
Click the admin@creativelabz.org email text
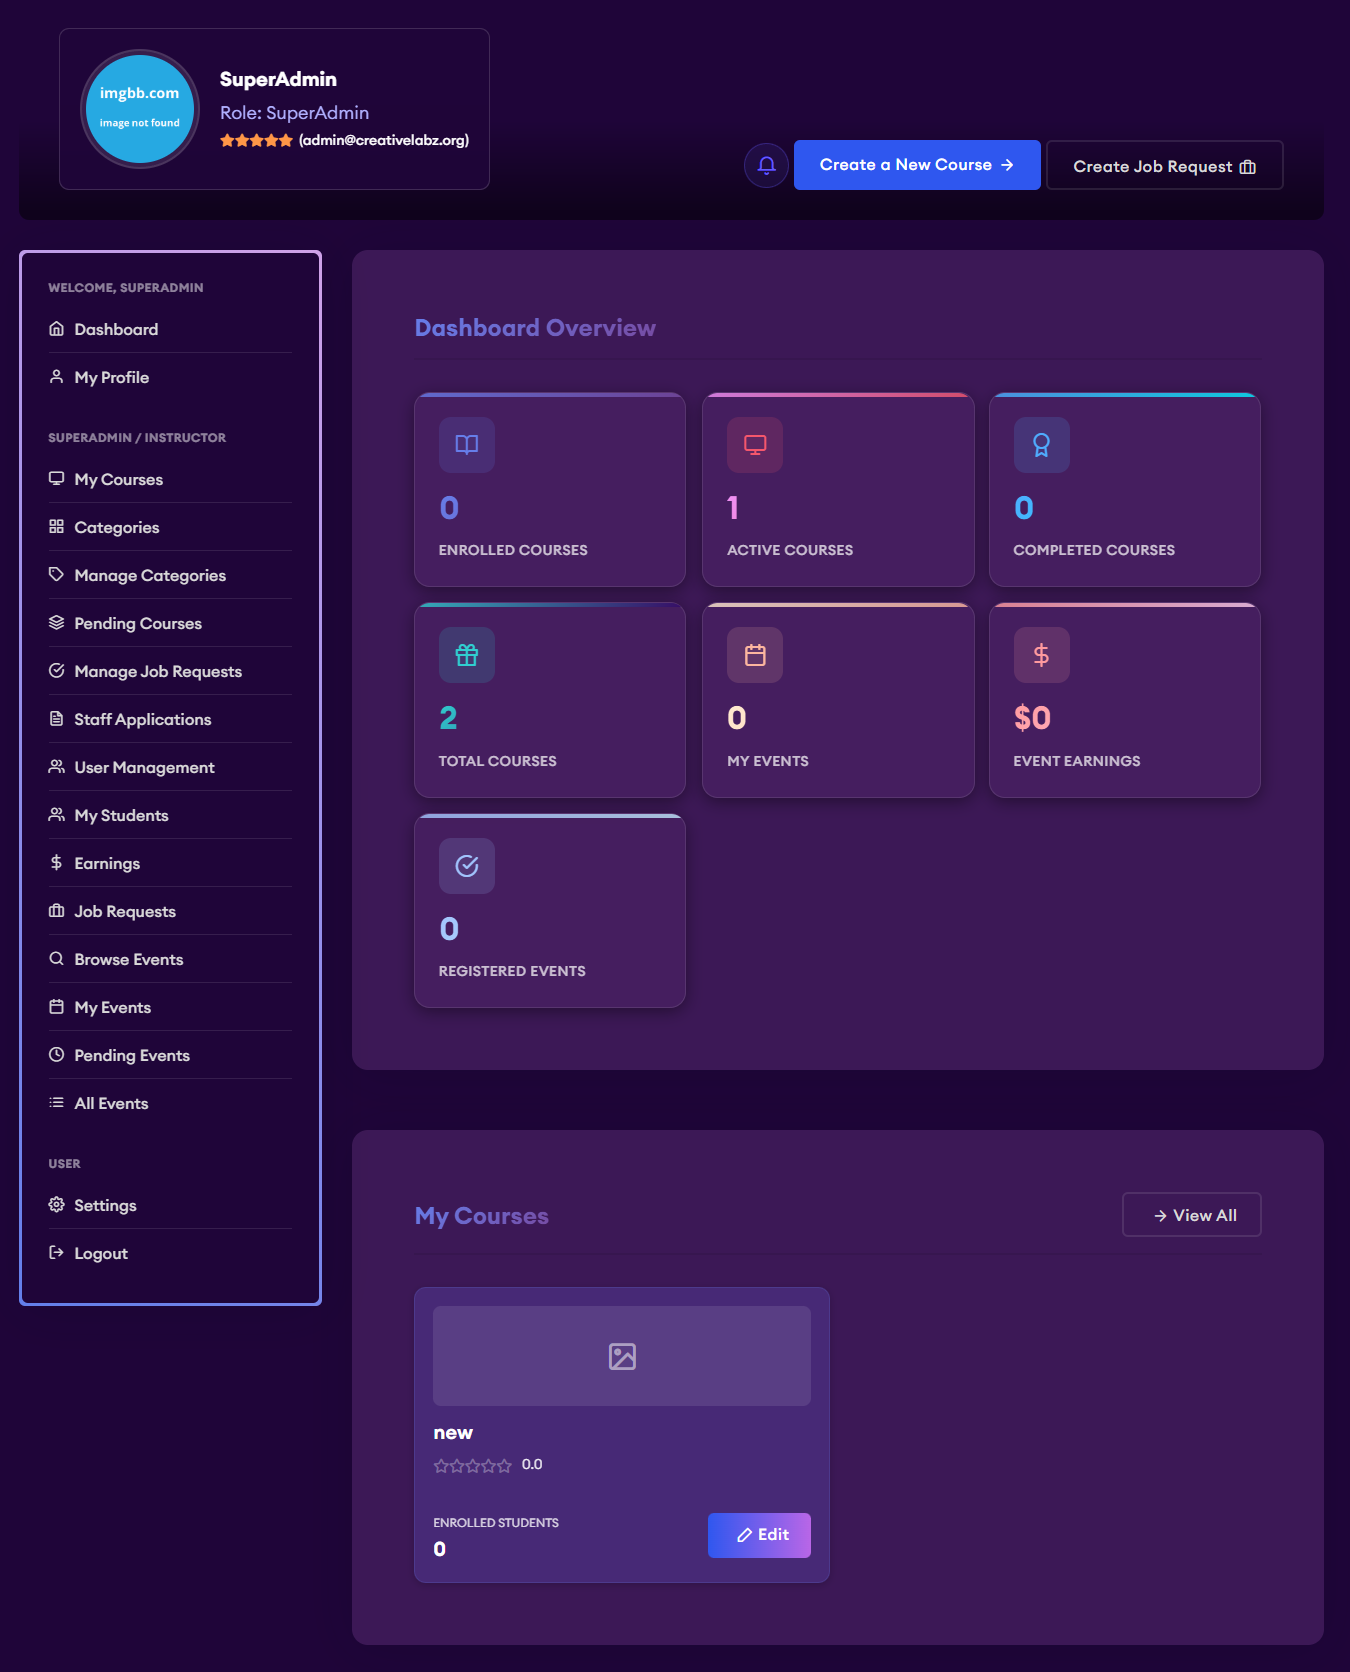pyautogui.click(x=384, y=140)
